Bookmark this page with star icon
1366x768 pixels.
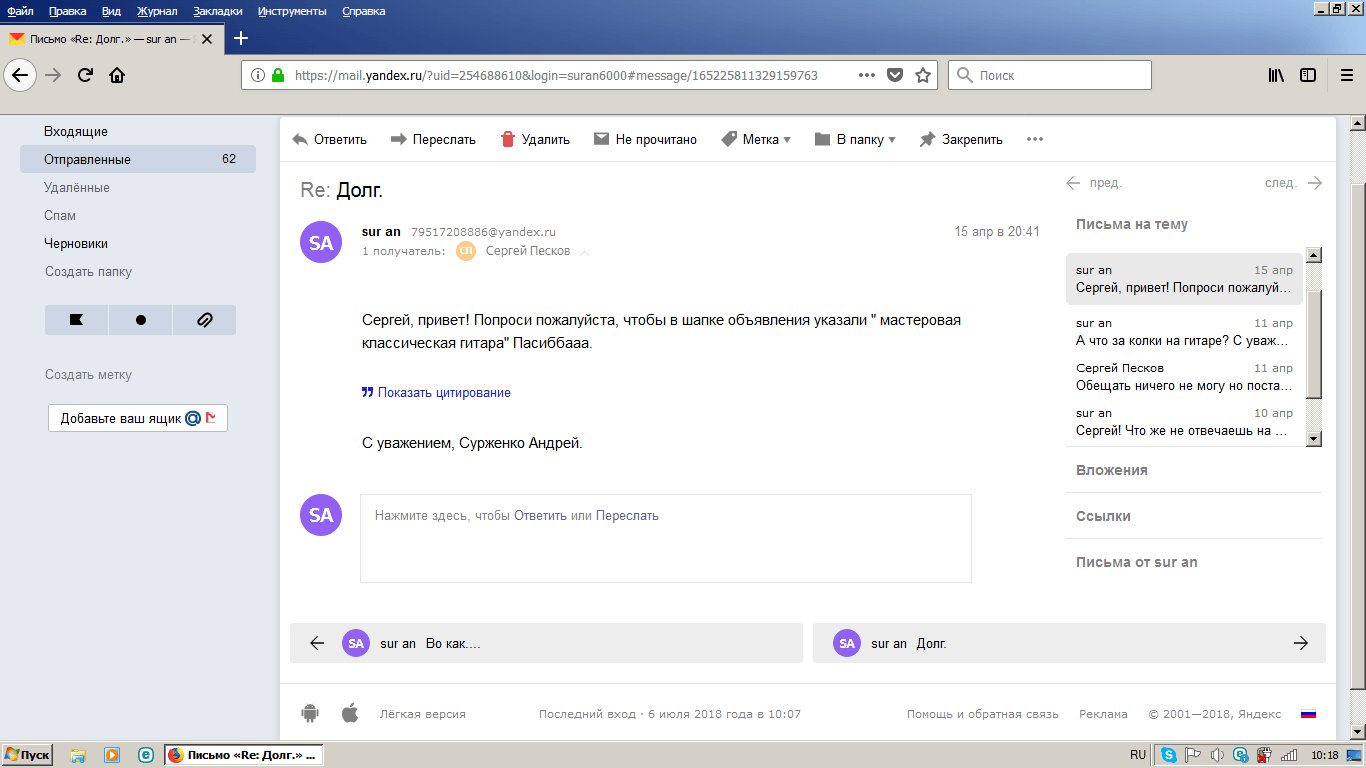point(923,75)
